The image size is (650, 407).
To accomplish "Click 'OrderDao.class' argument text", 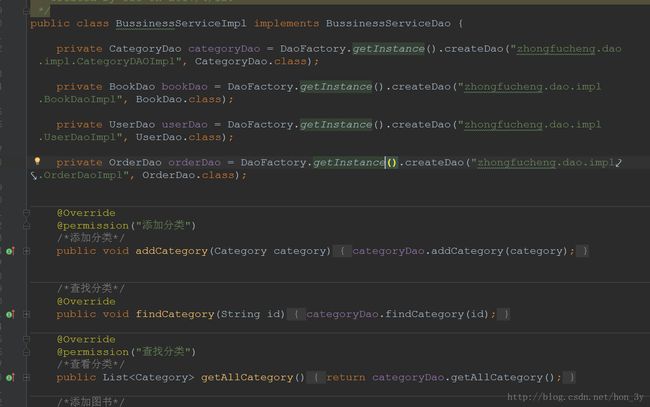I will tap(188, 175).
